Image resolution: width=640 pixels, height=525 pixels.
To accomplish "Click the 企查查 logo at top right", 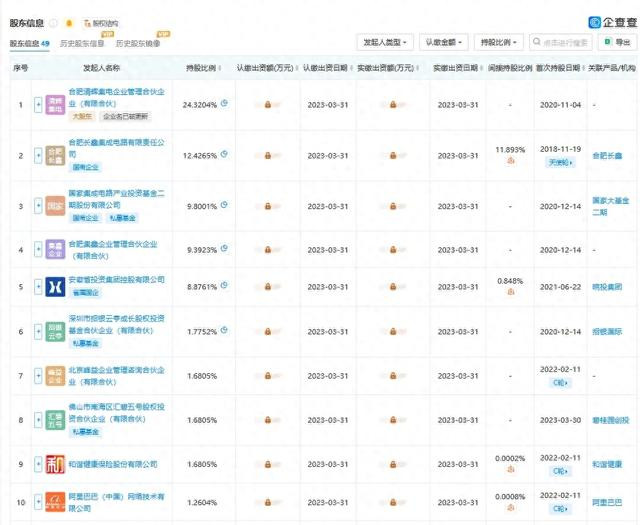I will [x=612, y=22].
